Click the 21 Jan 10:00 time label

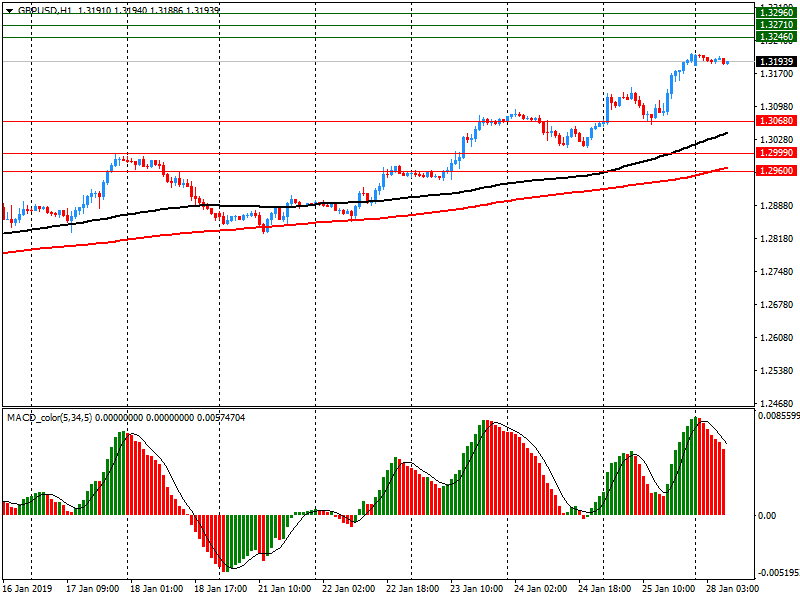pos(284,588)
